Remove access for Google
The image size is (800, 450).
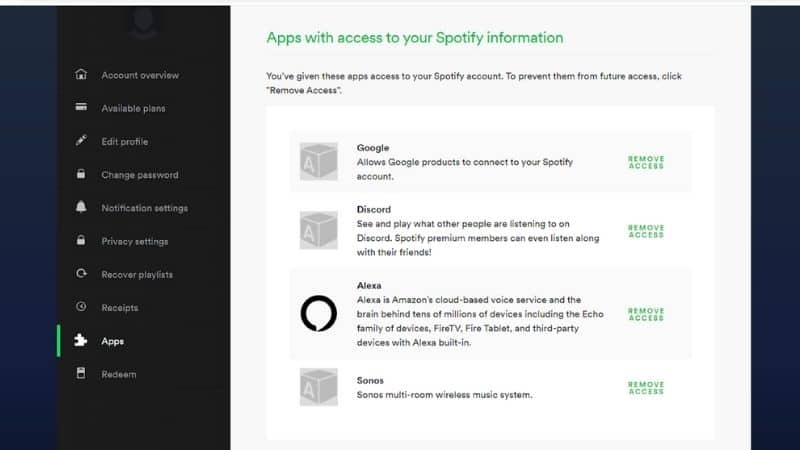click(x=646, y=162)
